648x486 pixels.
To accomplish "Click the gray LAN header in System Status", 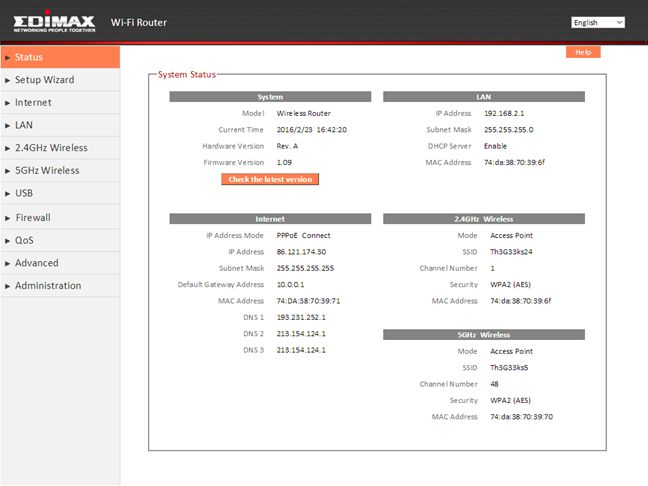I will (x=484, y=97).
